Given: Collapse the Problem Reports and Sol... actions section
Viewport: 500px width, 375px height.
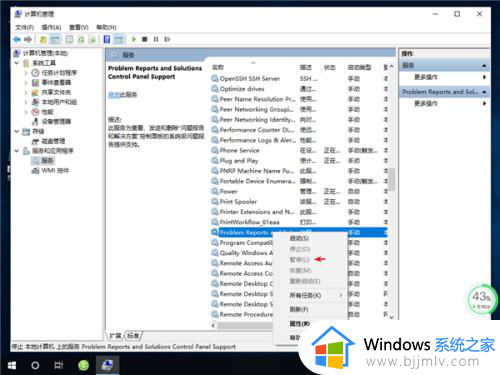Looking at the screenshot, I should pyautogui.click(x=484, y=92).
